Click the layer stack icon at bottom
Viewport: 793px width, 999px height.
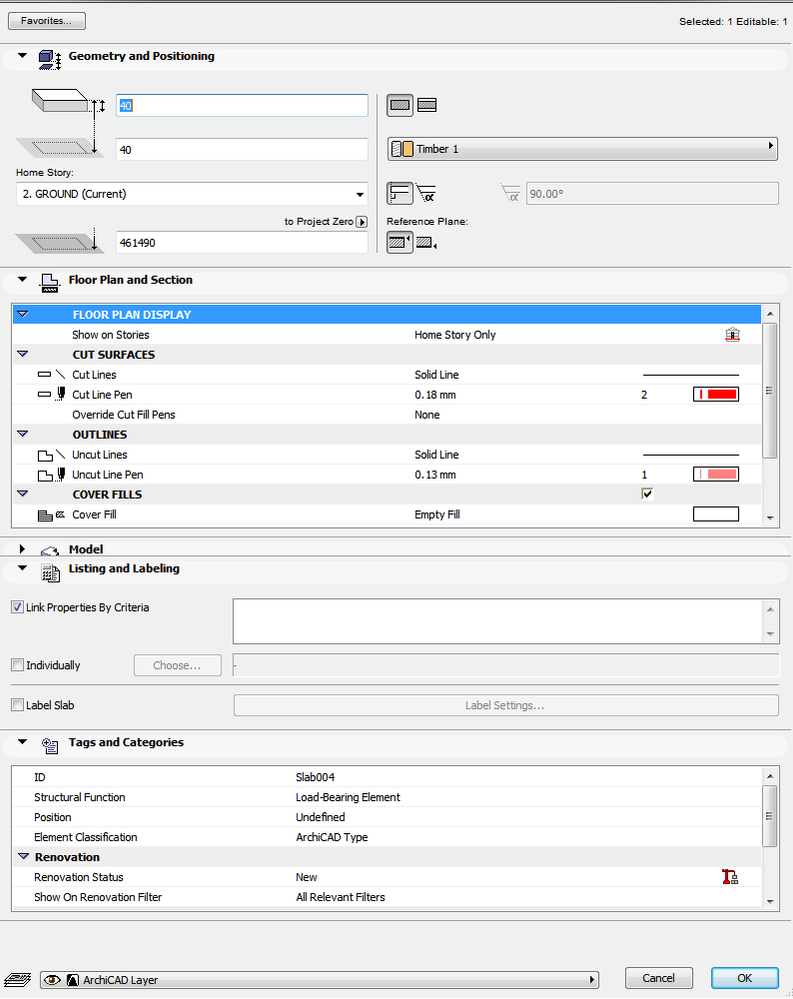point(17,979)
